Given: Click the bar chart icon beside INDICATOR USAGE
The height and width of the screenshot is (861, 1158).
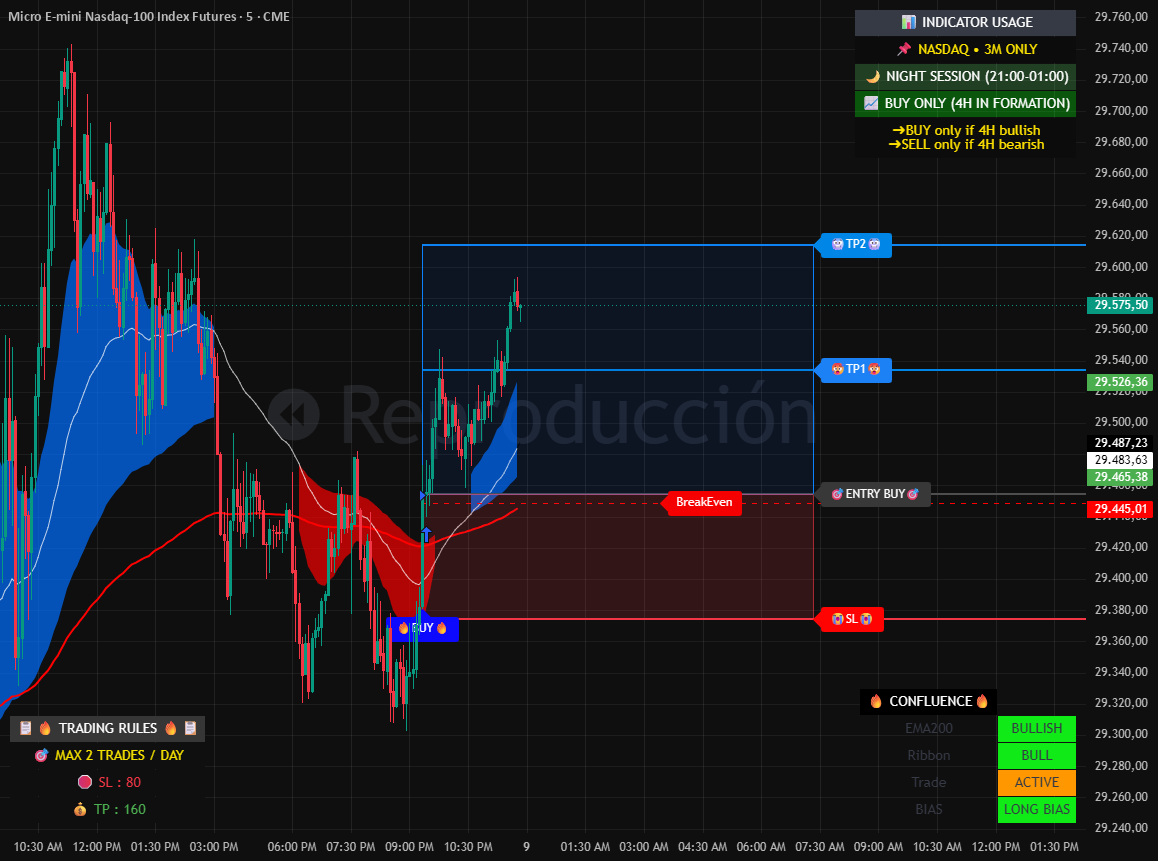Looking at the screenshot, I should tap(908, 22).
